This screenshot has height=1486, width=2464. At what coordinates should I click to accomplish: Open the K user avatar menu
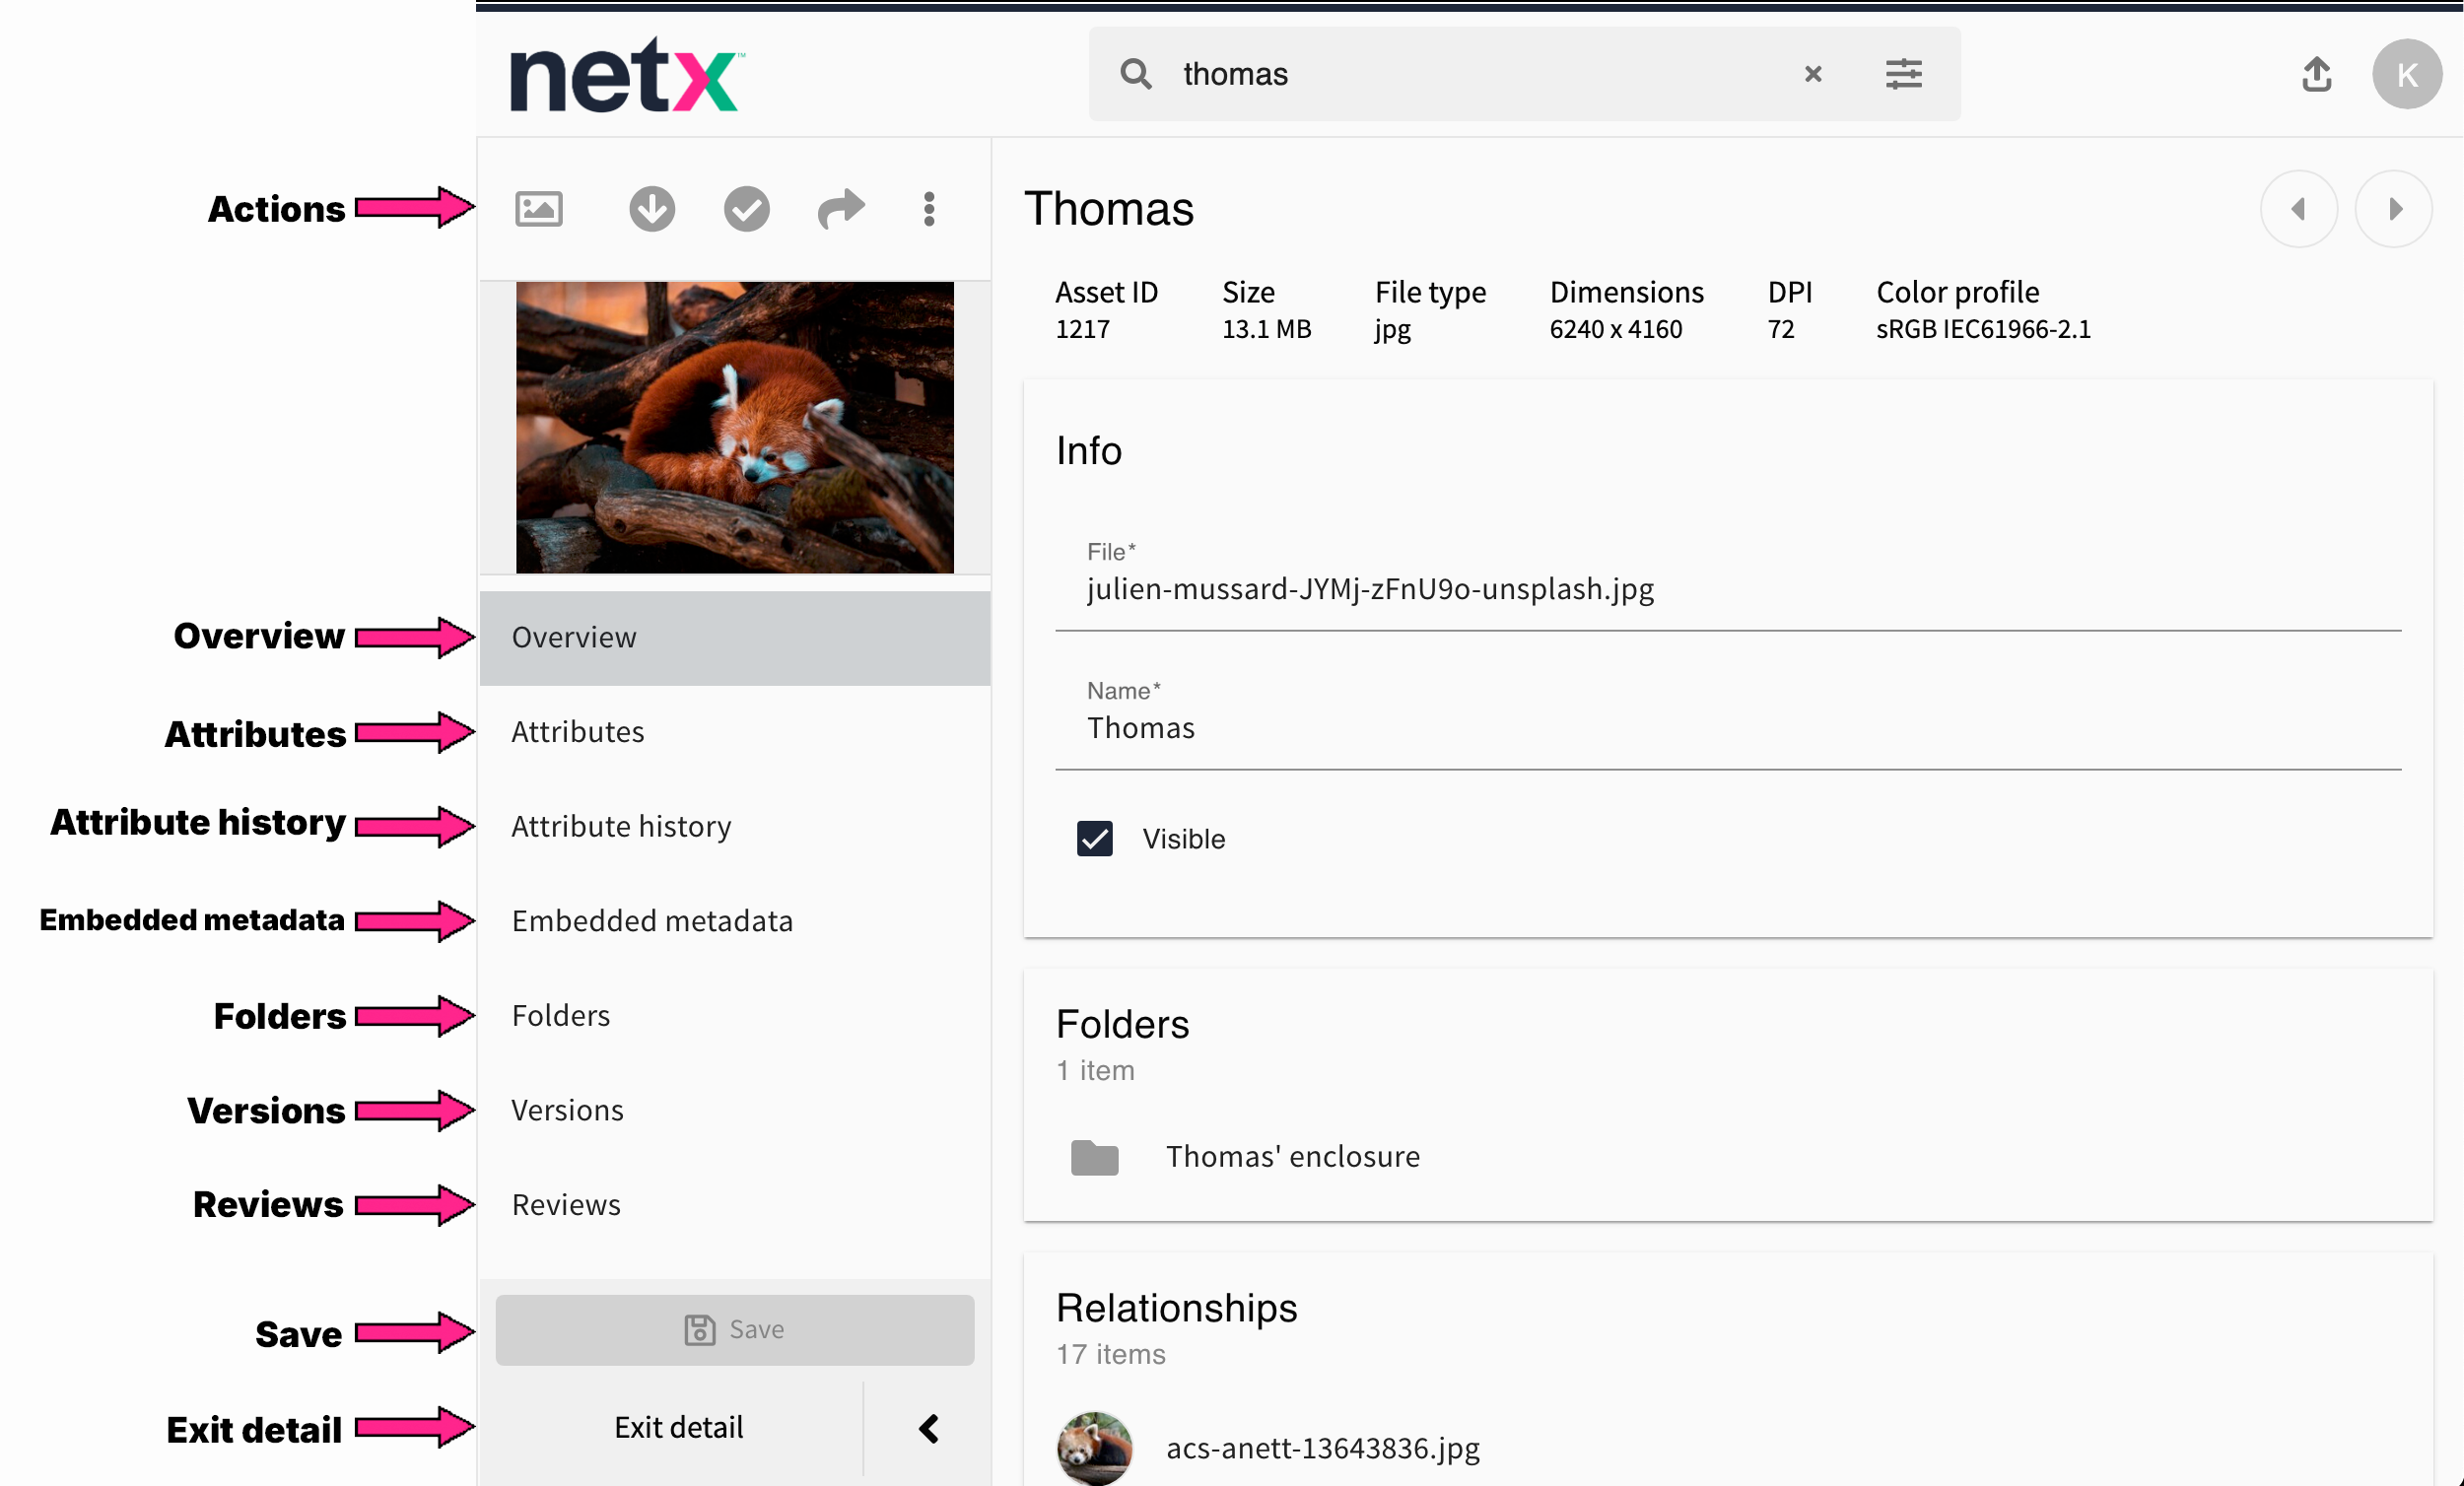[2406, 74]
